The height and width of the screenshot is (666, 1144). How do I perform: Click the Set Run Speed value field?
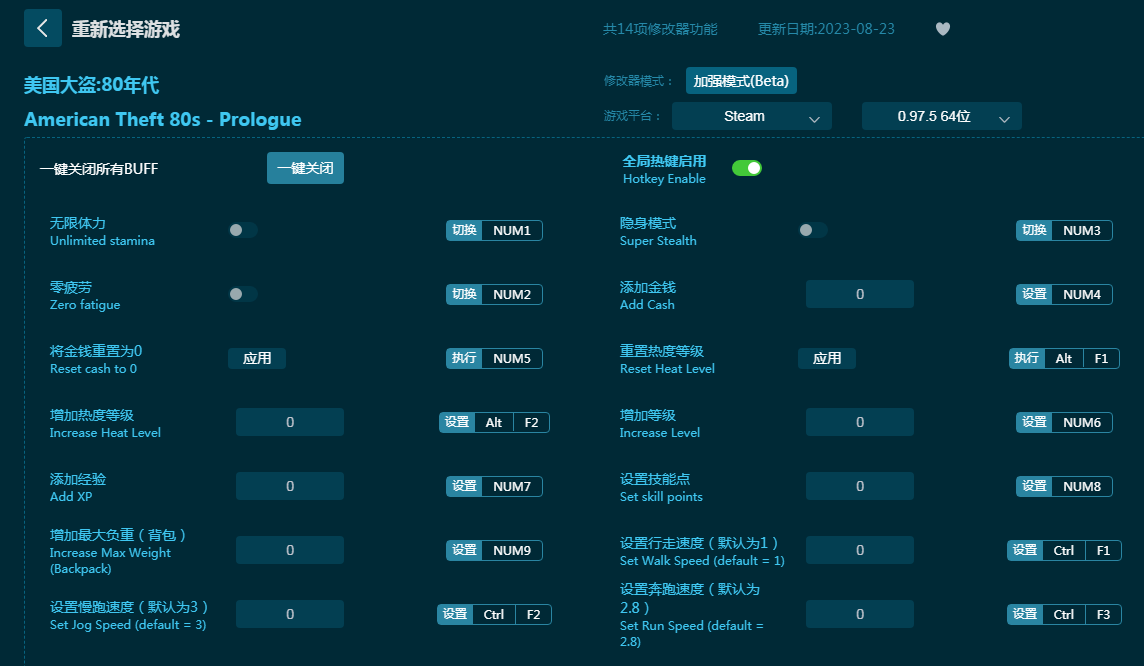coord(859,614)
